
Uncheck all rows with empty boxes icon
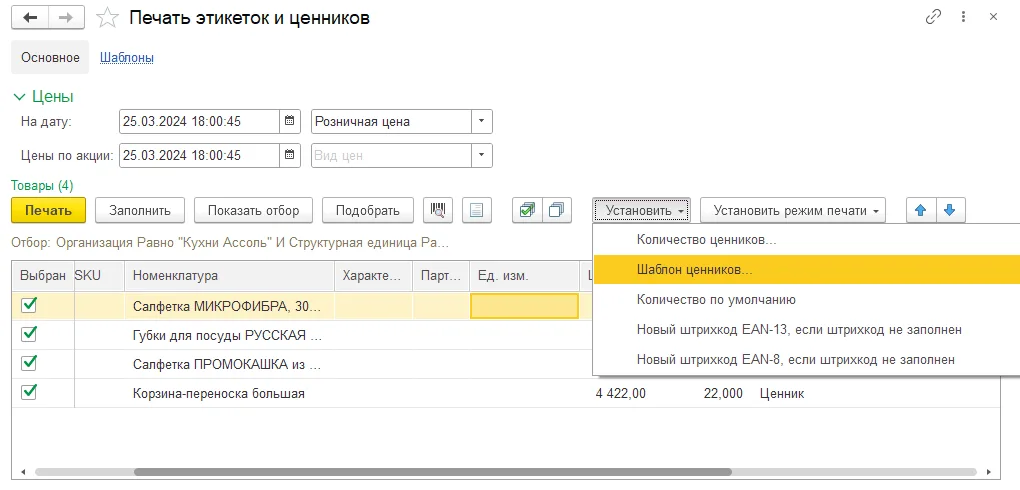(557, 210)
